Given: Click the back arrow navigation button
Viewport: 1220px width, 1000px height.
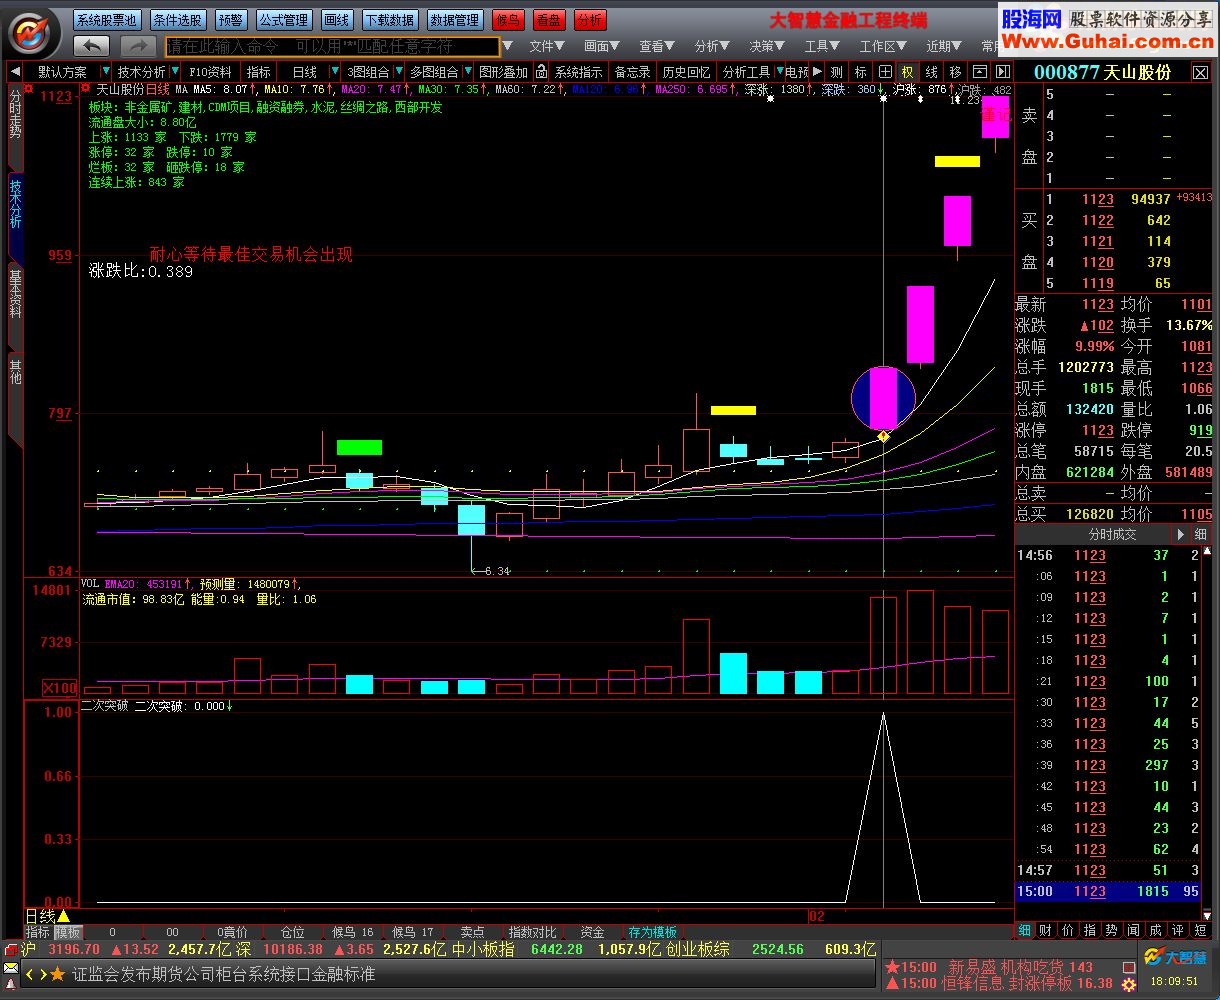Looking at the screenshot, I should click(92, 46).
